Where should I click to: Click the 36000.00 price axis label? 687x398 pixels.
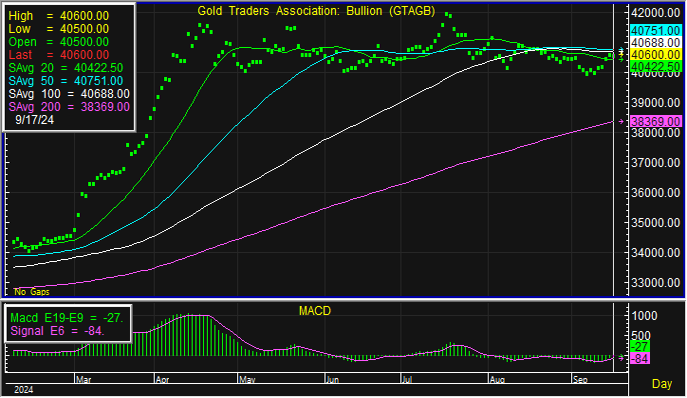tap(655, 192)
